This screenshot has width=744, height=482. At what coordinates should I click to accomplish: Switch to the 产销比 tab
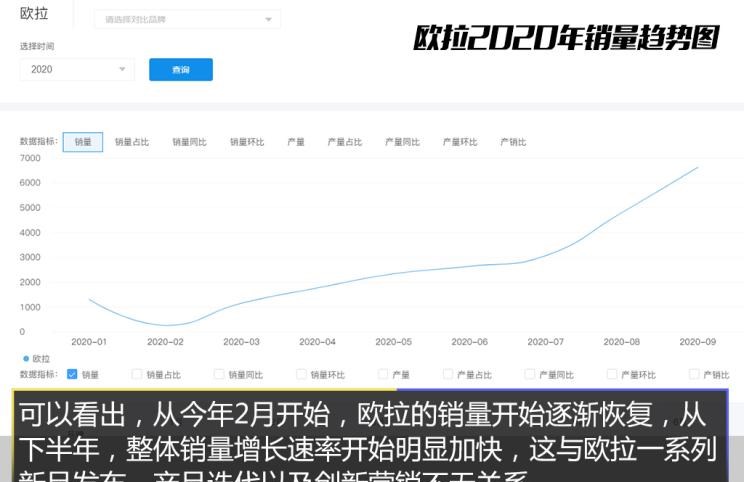(513, 142)
